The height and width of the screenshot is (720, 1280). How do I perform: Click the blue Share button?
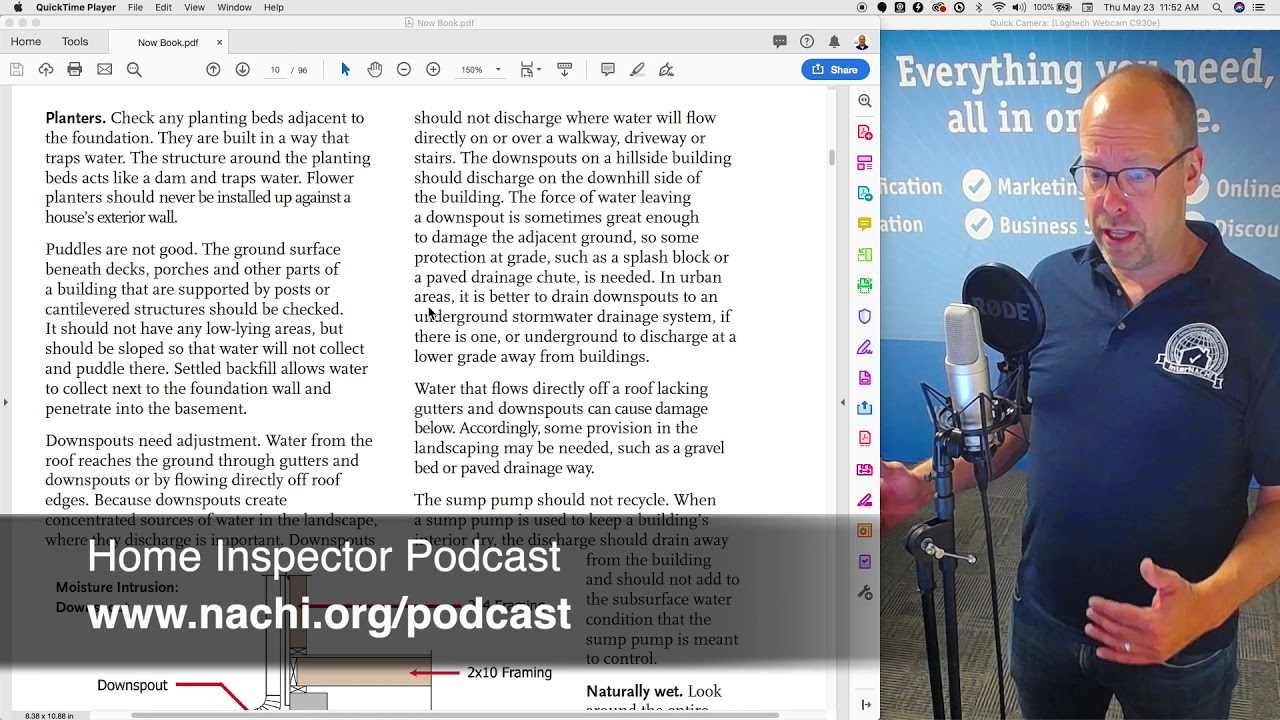tap(835, 69)
